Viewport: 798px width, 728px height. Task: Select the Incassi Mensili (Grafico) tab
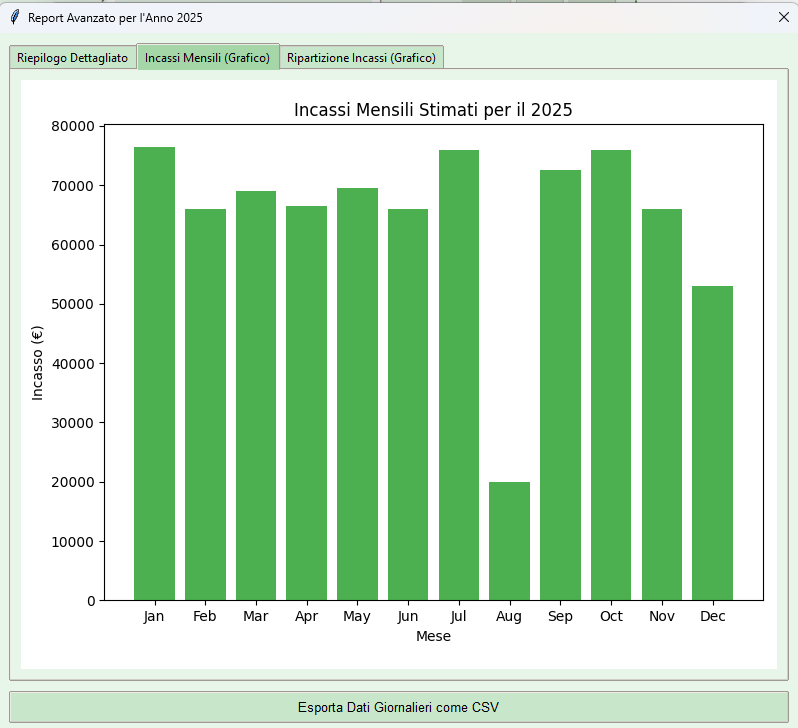pos(208,58)
